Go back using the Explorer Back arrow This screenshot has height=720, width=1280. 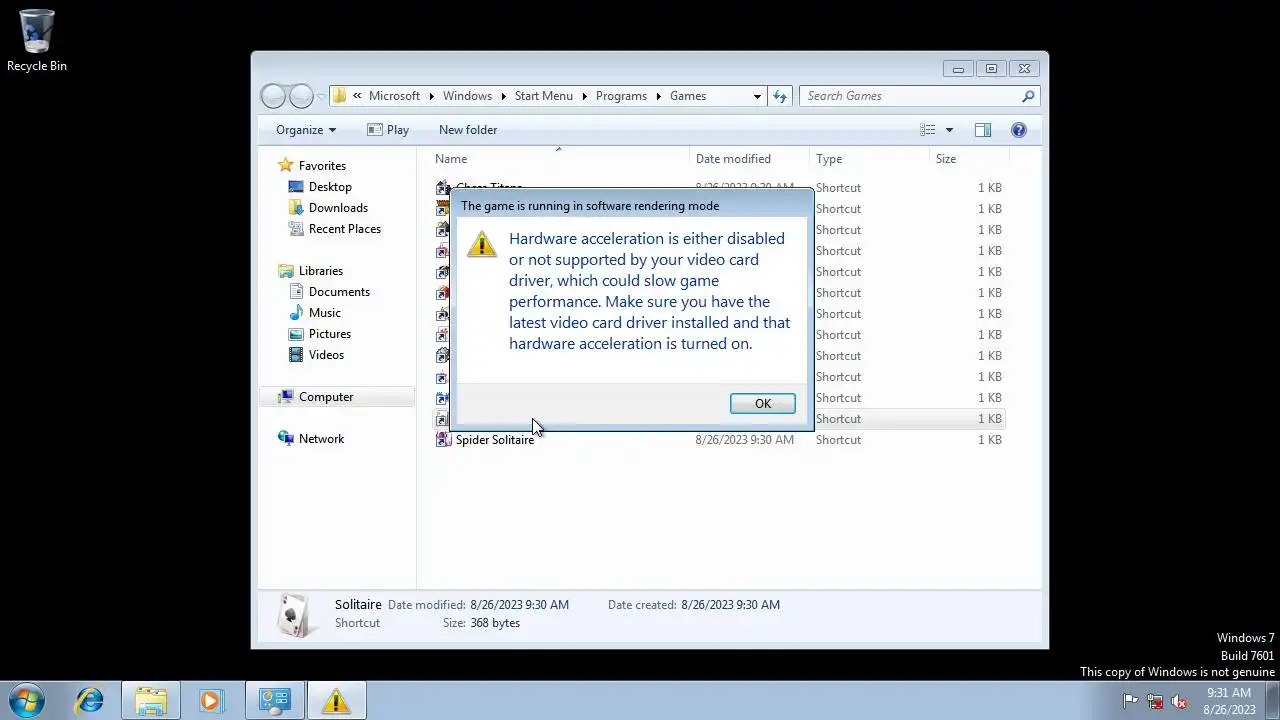coord(273,96)
